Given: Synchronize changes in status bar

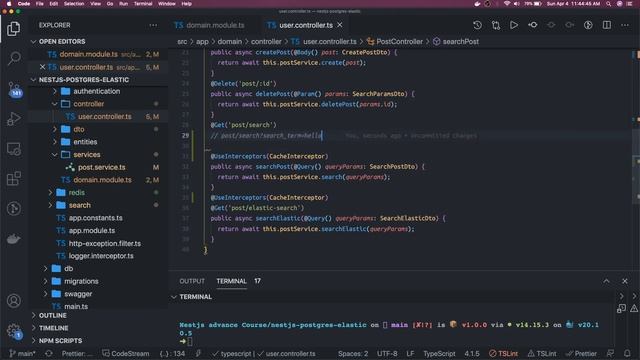Looking at the screenshot, I should point(49,353).
